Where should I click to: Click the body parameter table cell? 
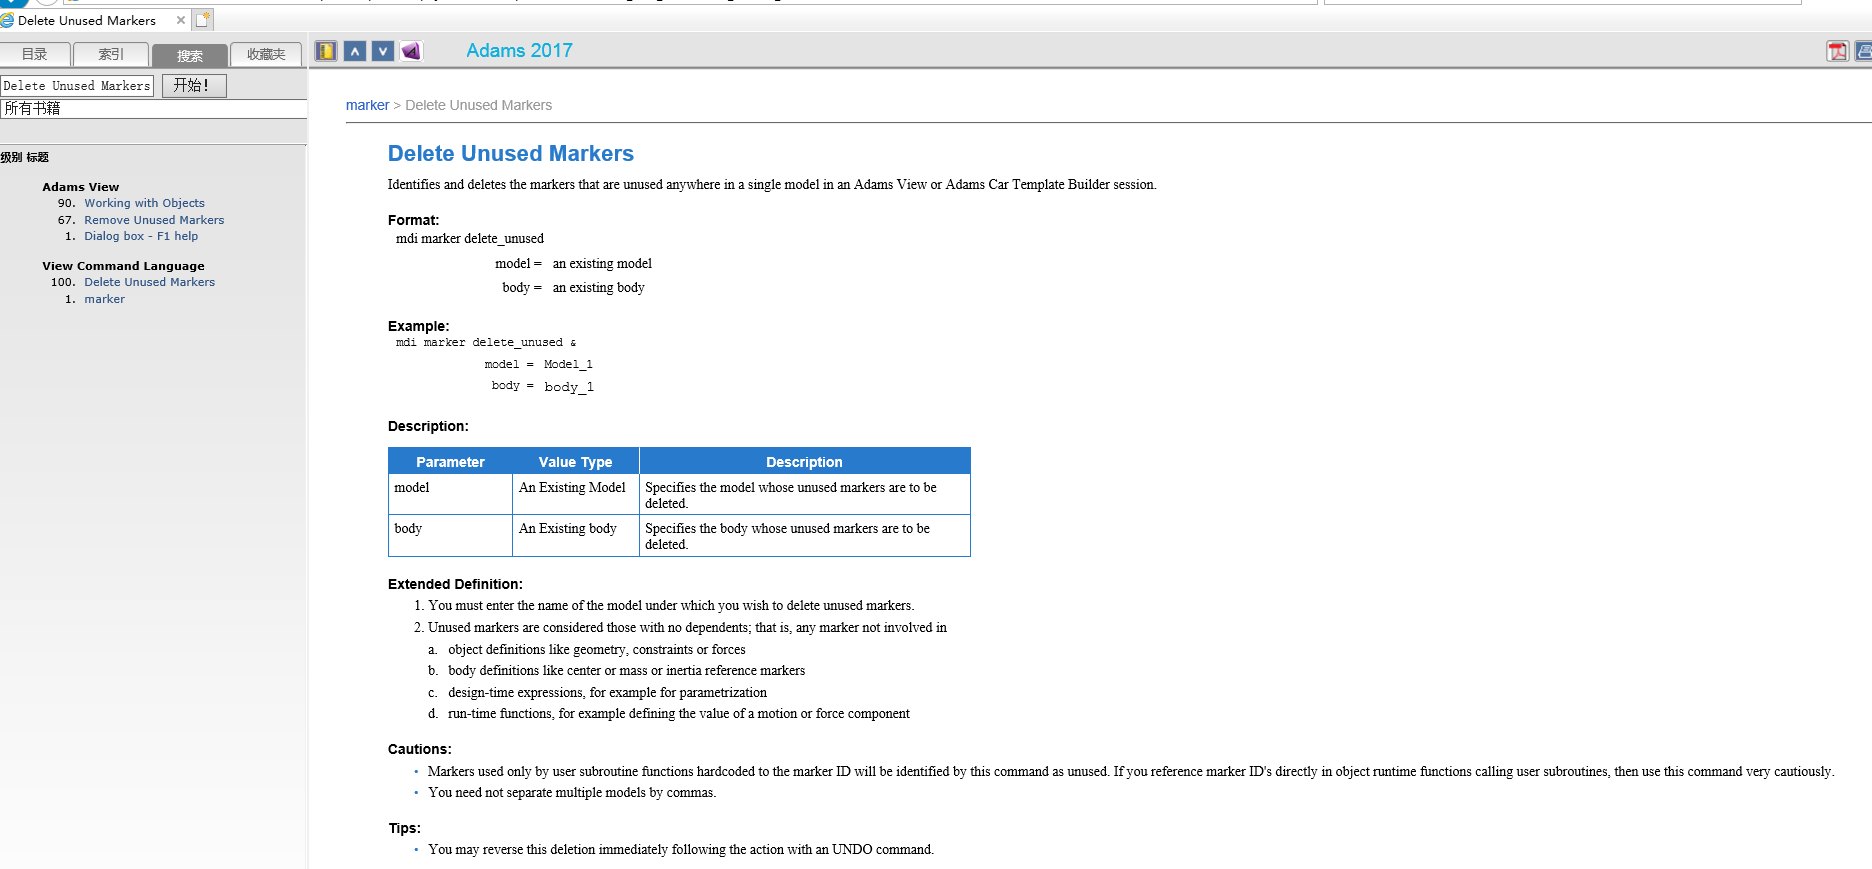click(450, 535)
